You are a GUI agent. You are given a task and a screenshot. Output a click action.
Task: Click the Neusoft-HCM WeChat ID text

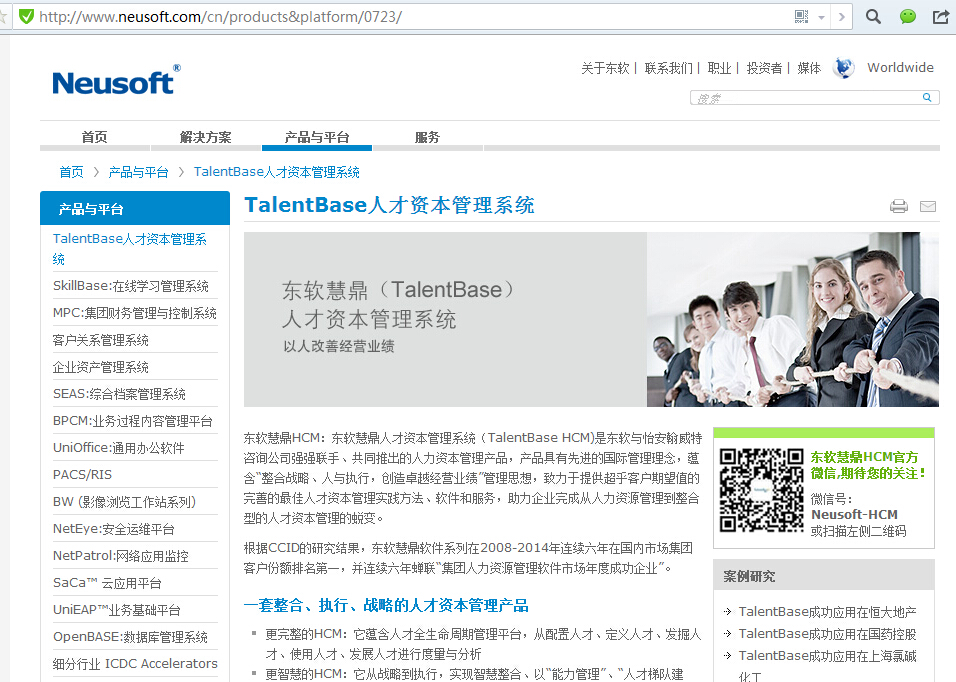point(854,514)
